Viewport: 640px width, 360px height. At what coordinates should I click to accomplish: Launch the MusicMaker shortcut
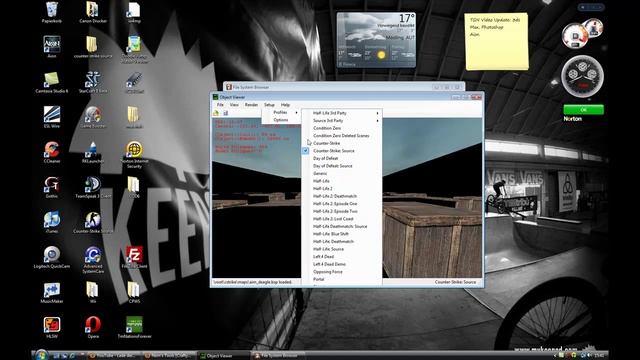click(x=52, y=293)
